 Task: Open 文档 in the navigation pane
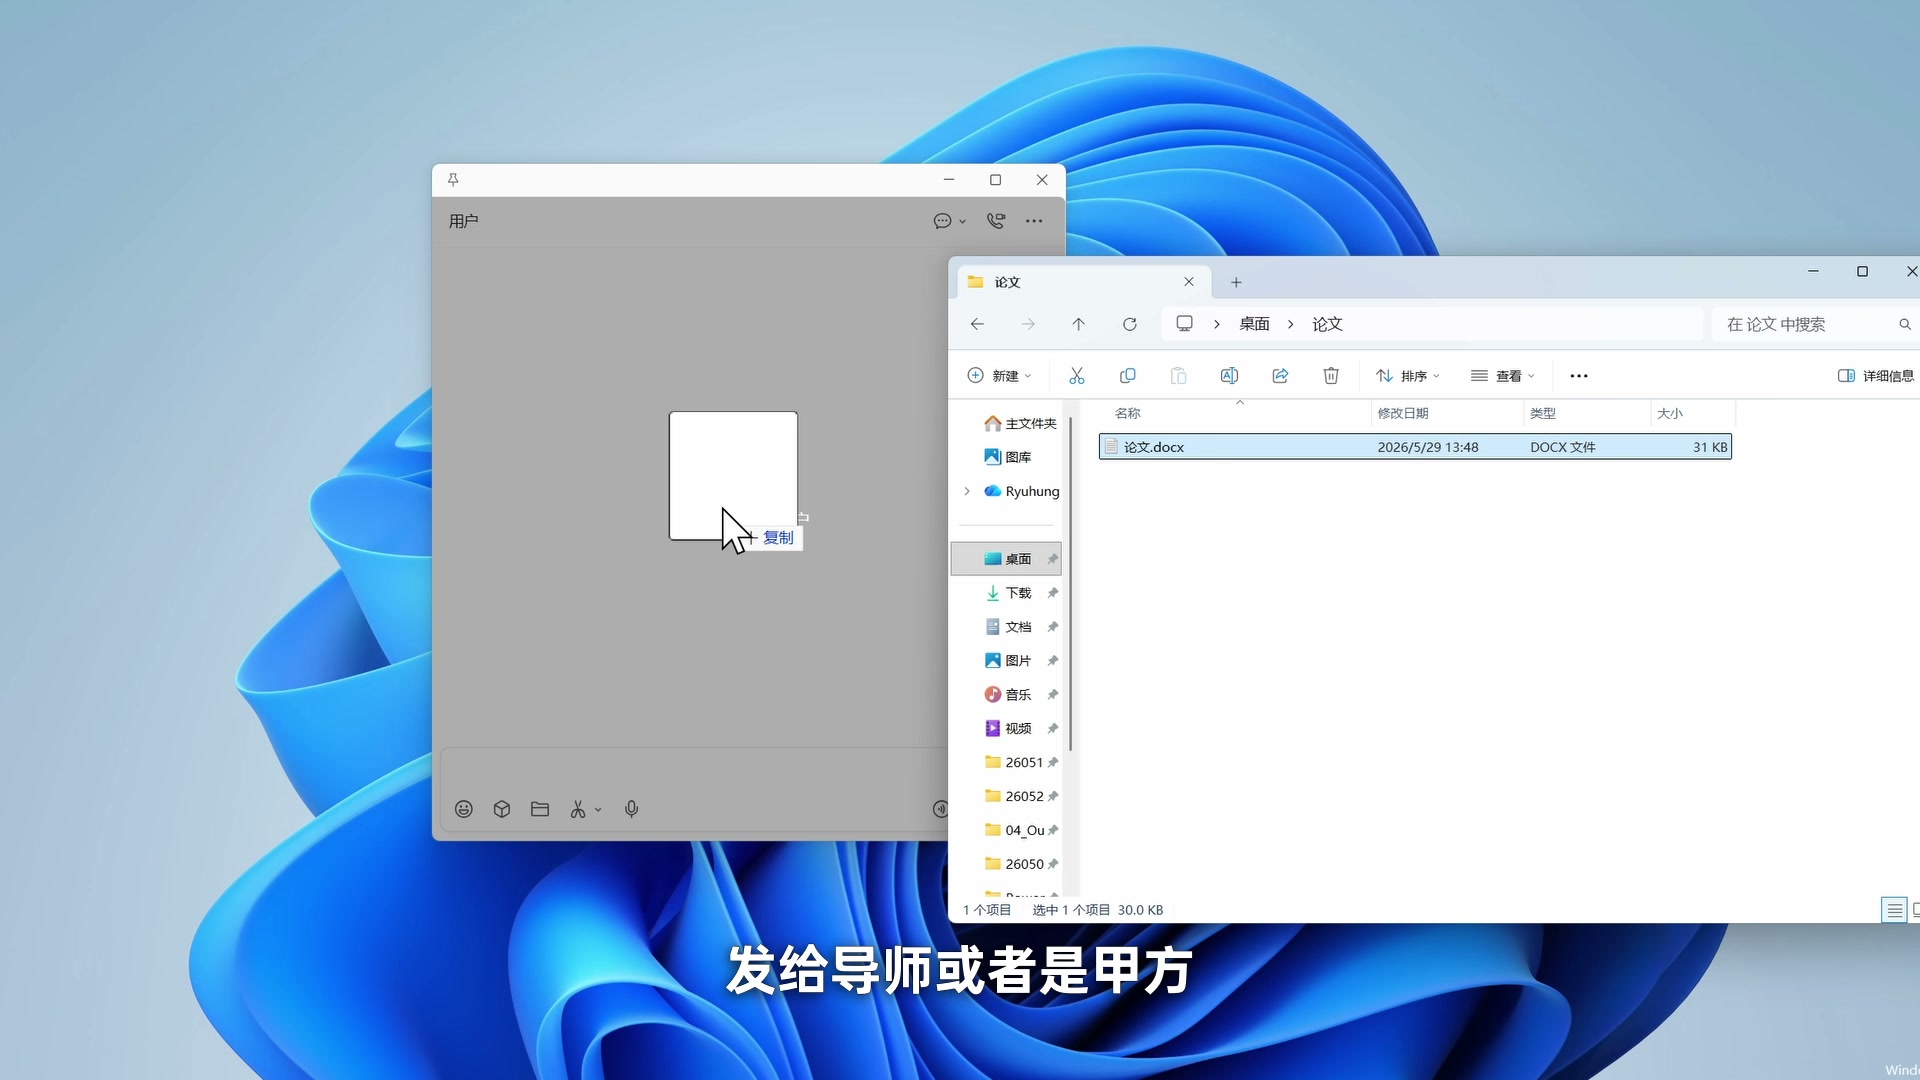1008,627
